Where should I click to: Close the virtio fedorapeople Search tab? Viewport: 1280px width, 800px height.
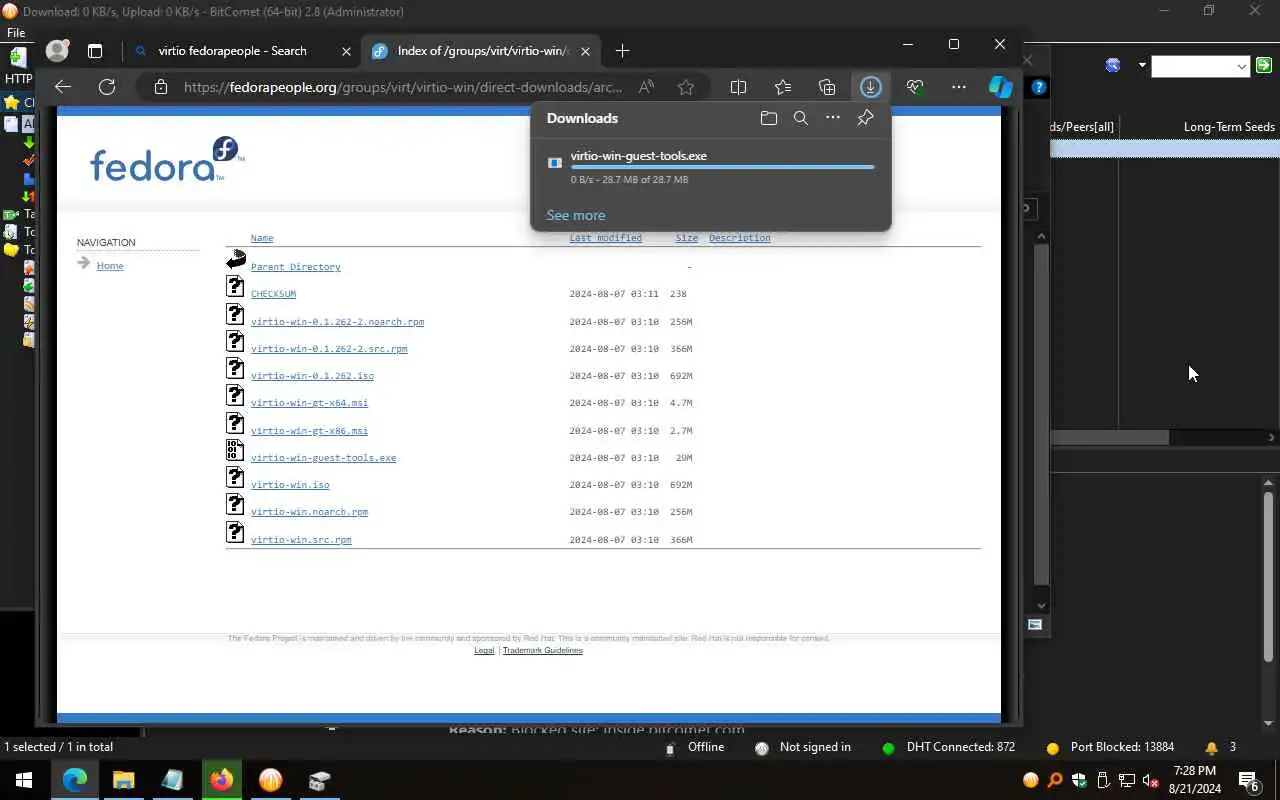(x=346, y=51)
